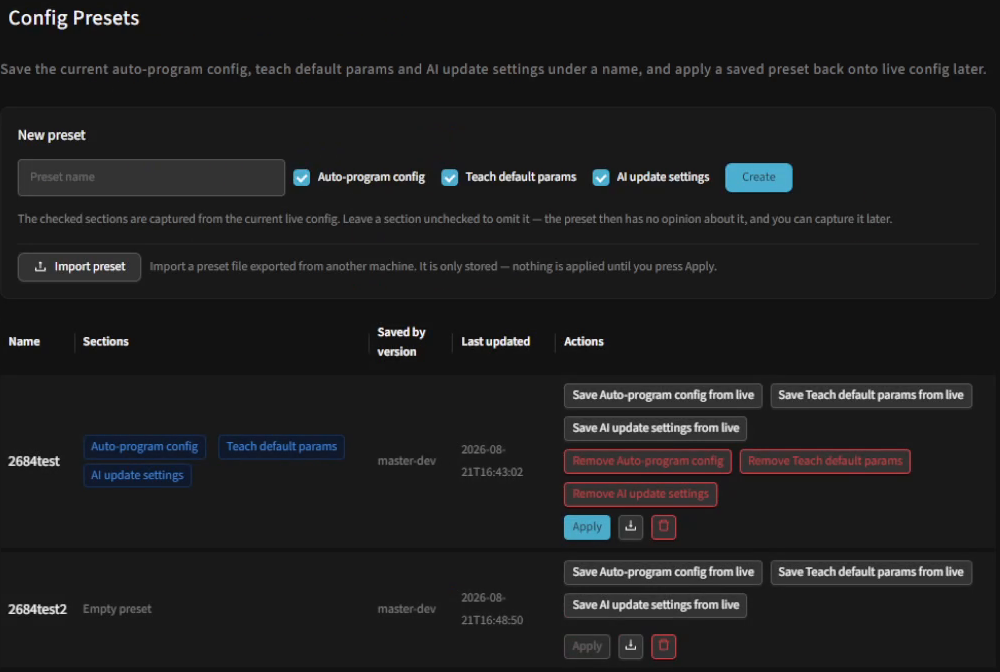Click the Empty preset label
This screenshot has height=672, width=1000.
[117, 609]
